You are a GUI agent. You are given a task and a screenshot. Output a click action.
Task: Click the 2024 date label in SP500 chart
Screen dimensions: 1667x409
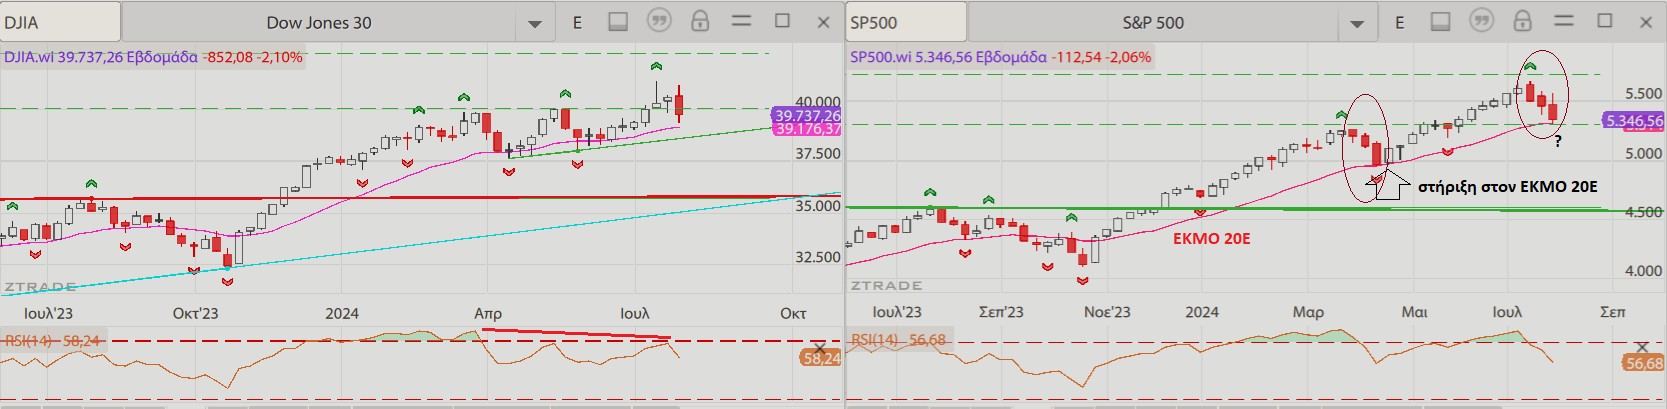tap(1202, 312)
